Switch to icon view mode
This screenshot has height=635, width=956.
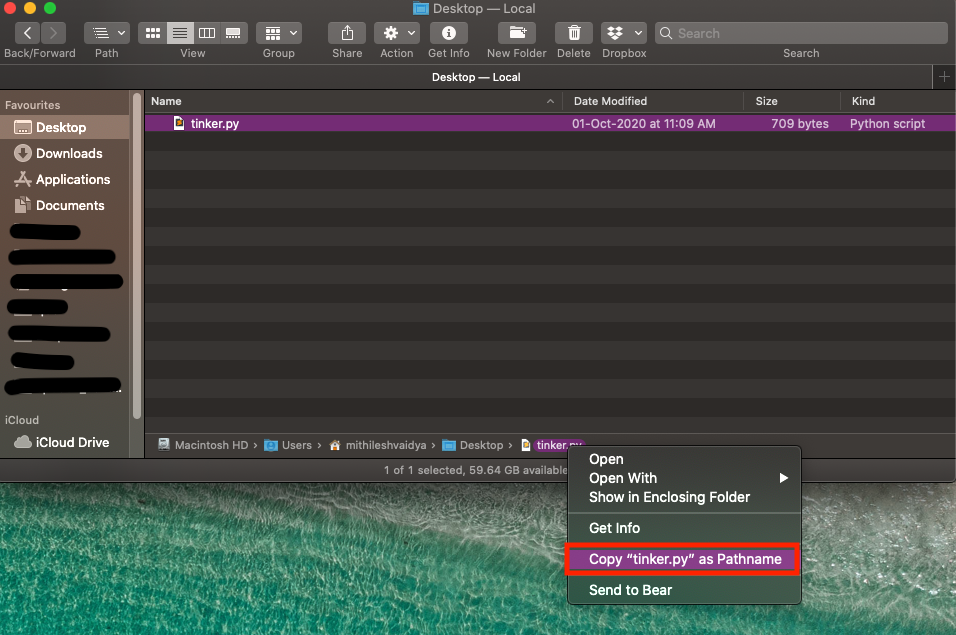(153, 33)
